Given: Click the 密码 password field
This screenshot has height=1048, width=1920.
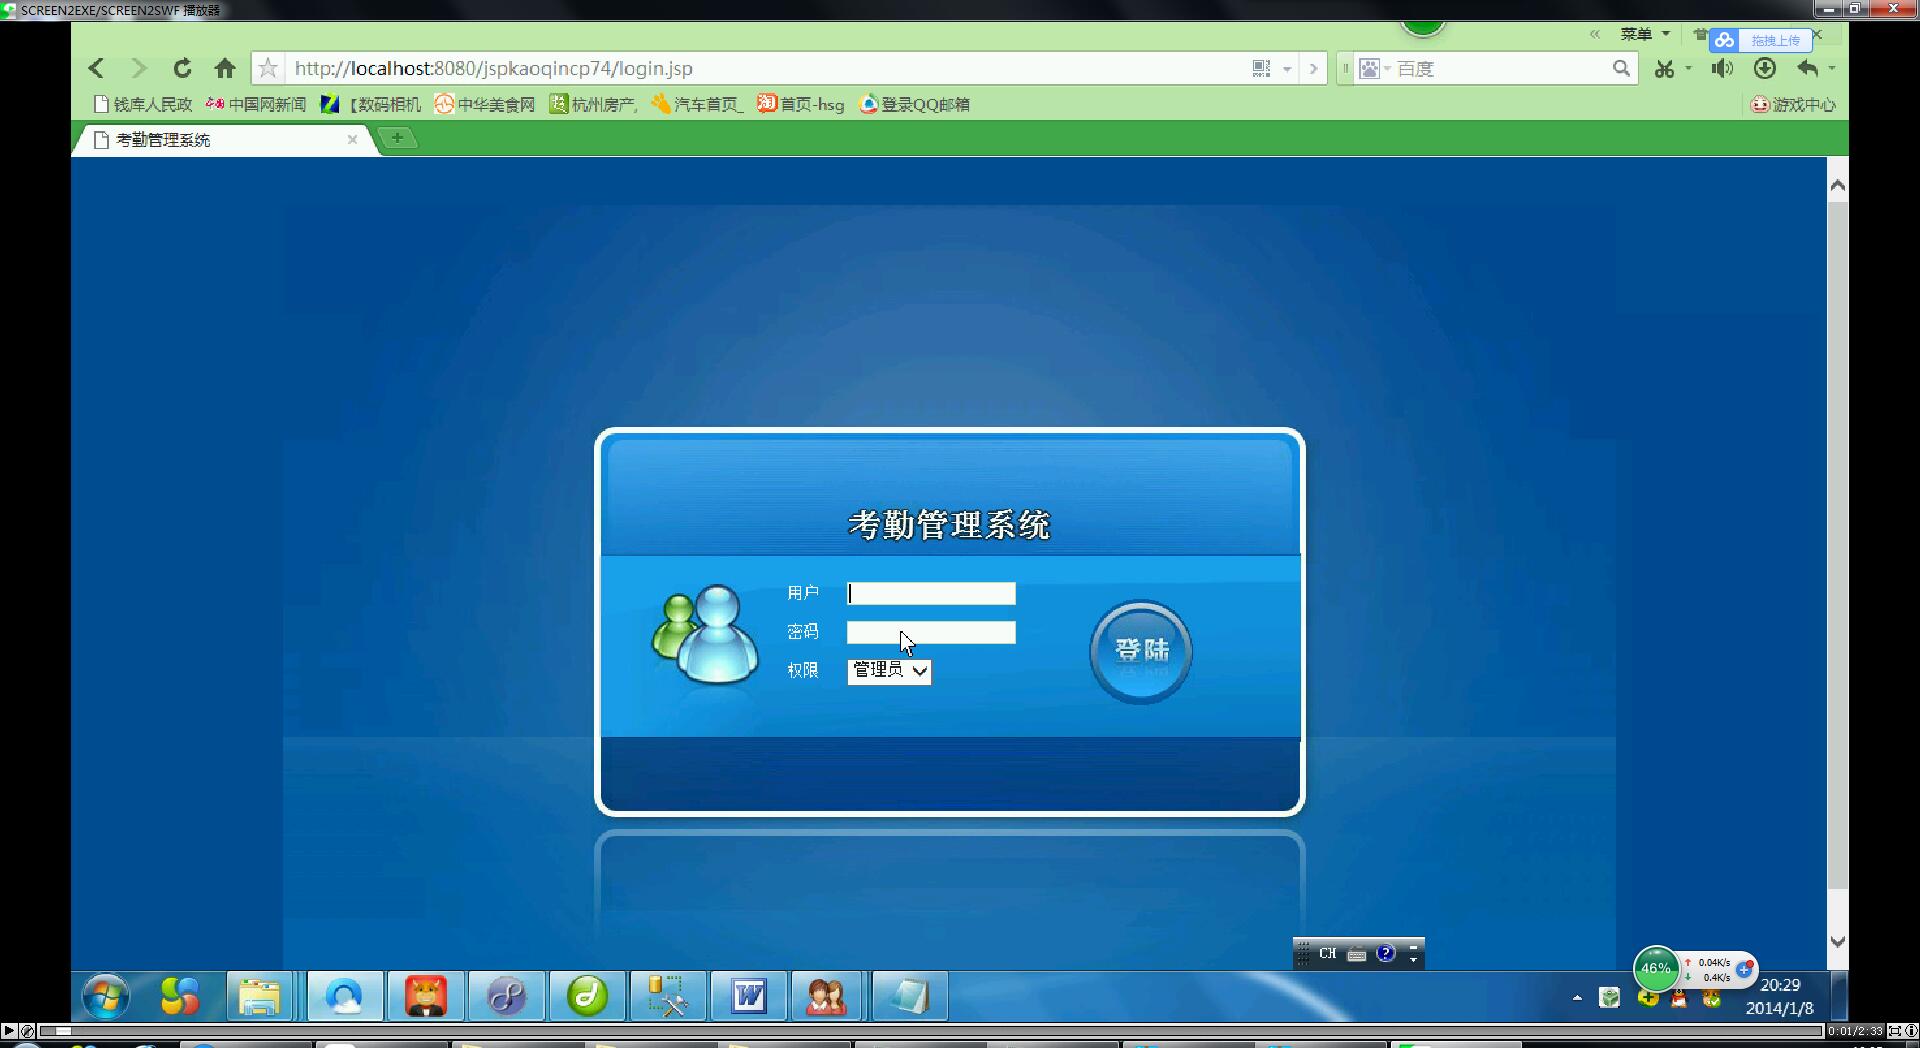Looking at the screenshot, I should pos(931,632).
